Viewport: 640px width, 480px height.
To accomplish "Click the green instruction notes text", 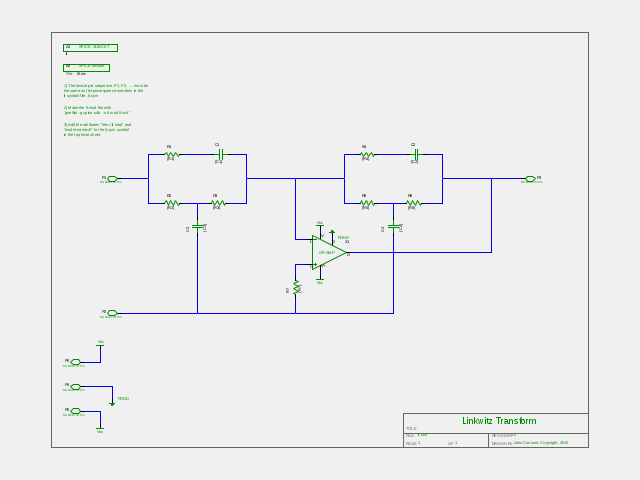I will [106, 110].
